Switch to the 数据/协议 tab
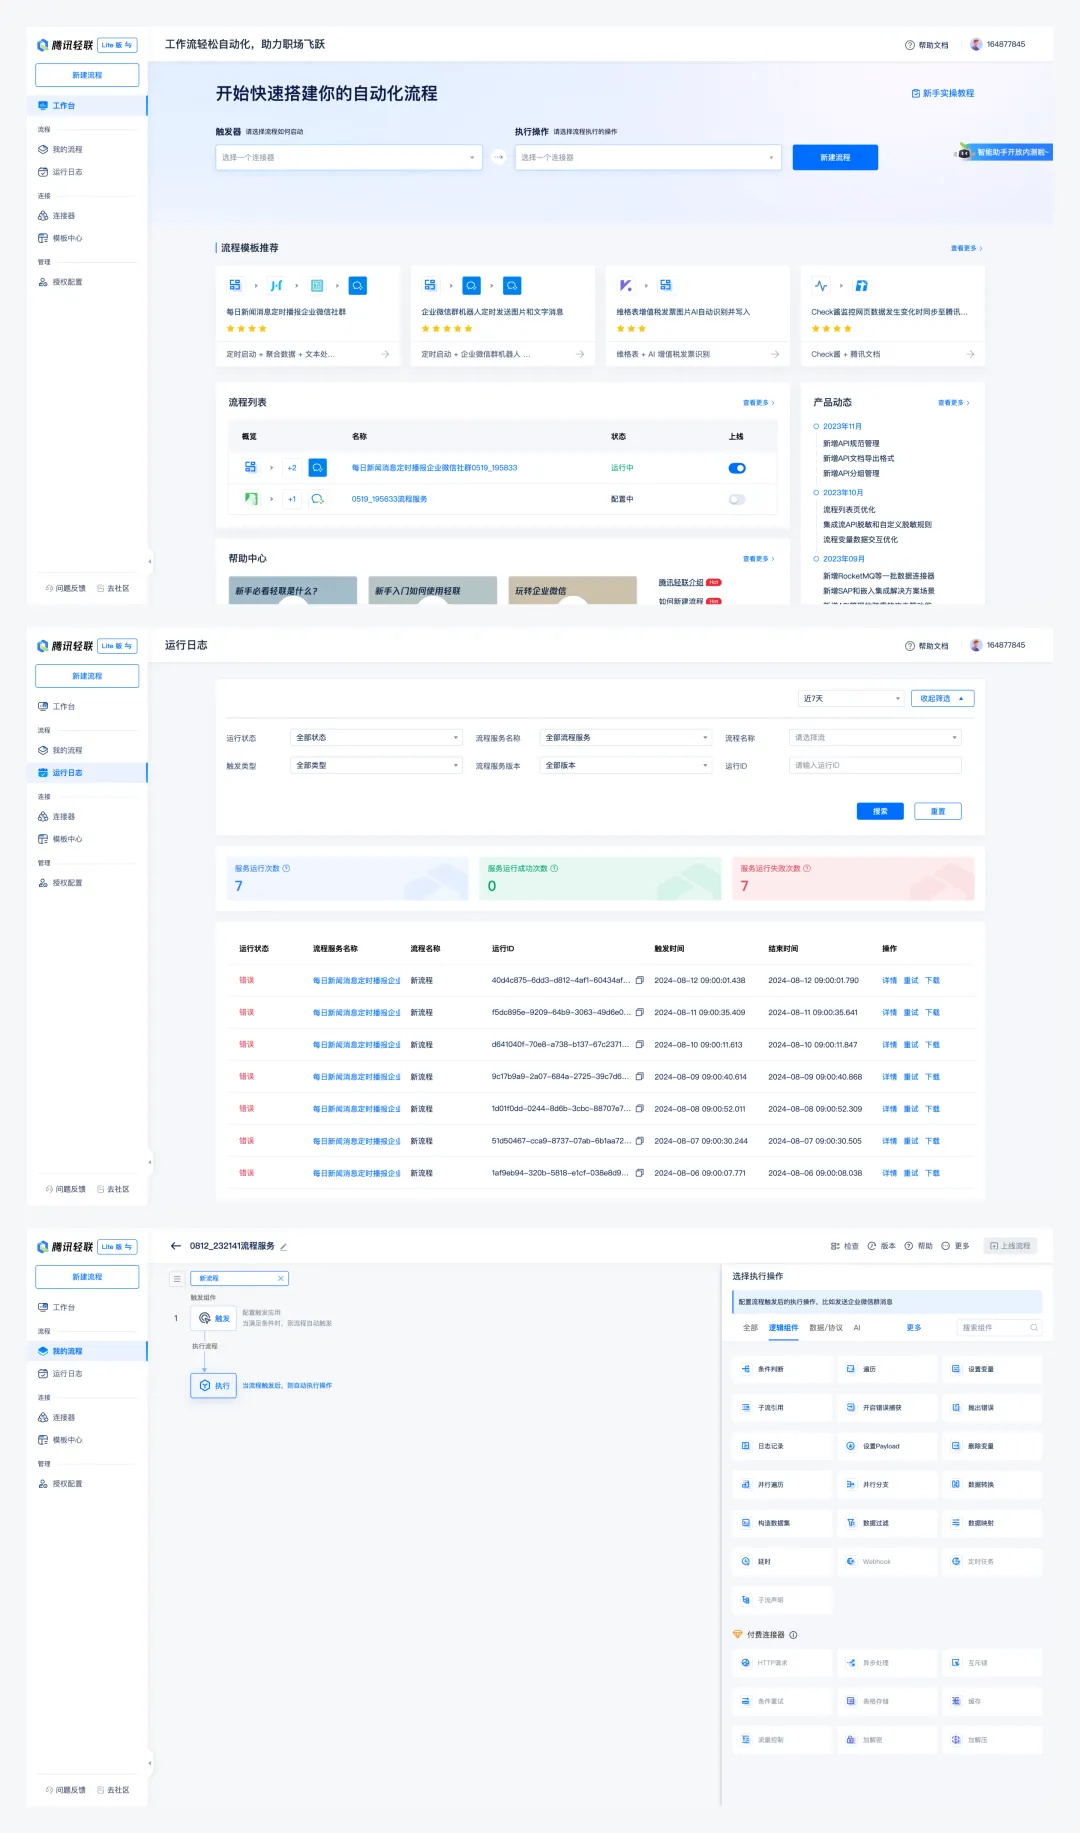The width and height of the screenshot is (1080, 1833). pyautogui.click(x=826, y=1328)
